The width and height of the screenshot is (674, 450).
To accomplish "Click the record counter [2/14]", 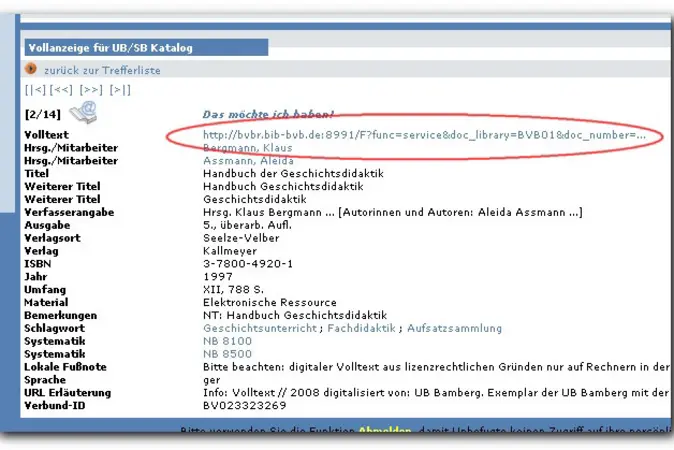I will [43, 114].
